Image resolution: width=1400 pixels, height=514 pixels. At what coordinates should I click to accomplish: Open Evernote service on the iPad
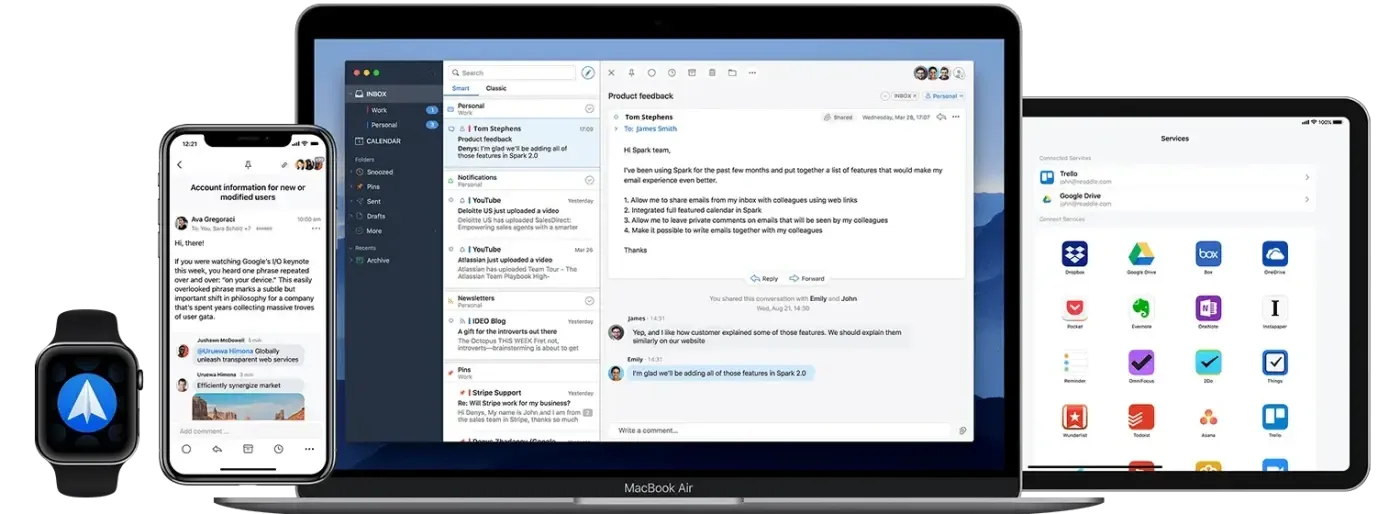pyautogui.click(x=1141, y=308)
